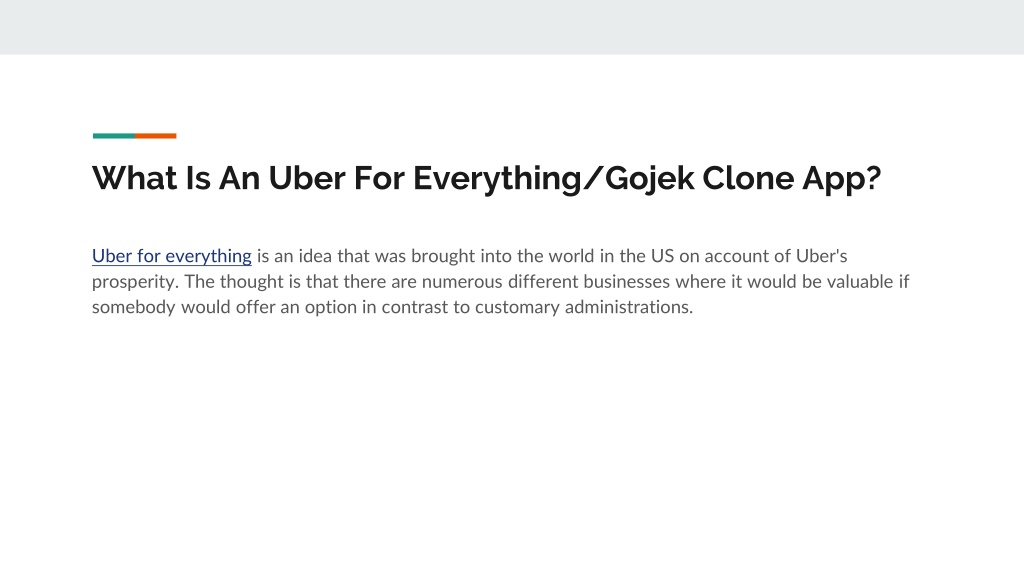This screenshot has height=576, width=1024.
Task: Click the abbreviation 'US' in body text
Action: pos(662,256)
